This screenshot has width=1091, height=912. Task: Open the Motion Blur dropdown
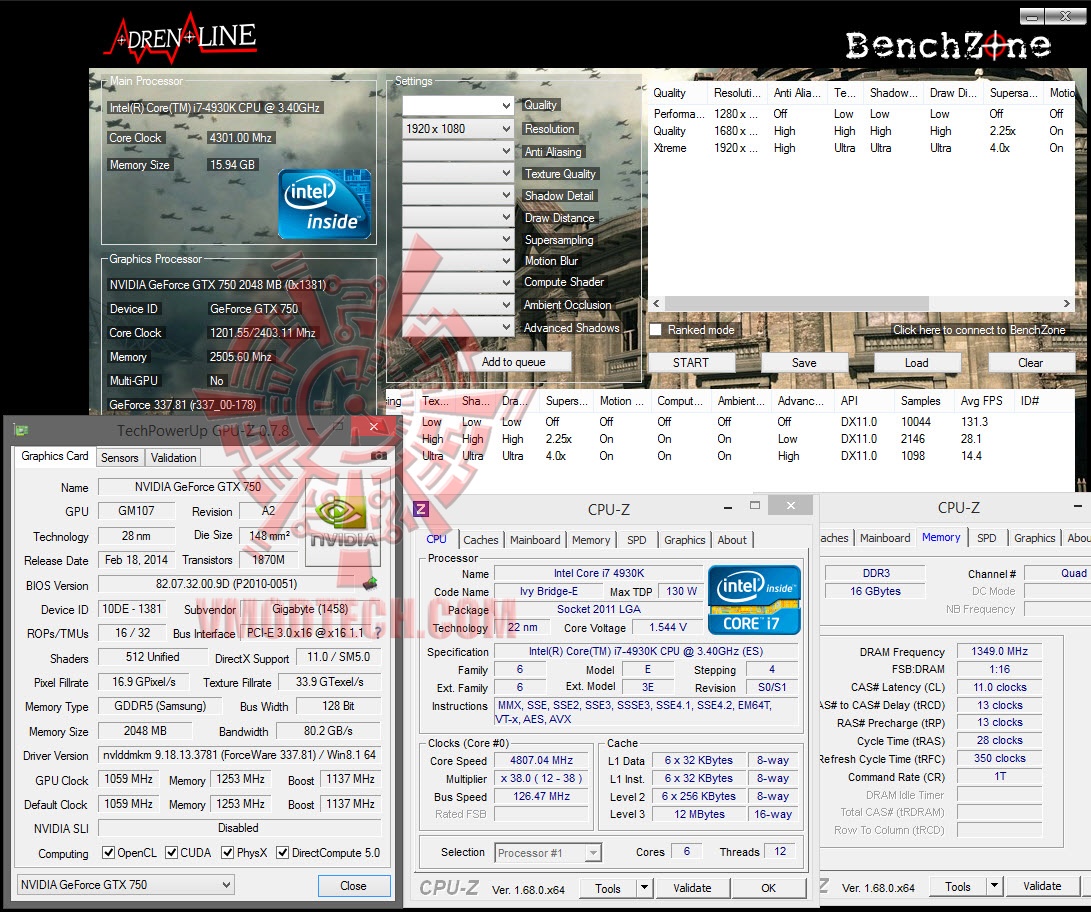(x=459, y=261)
